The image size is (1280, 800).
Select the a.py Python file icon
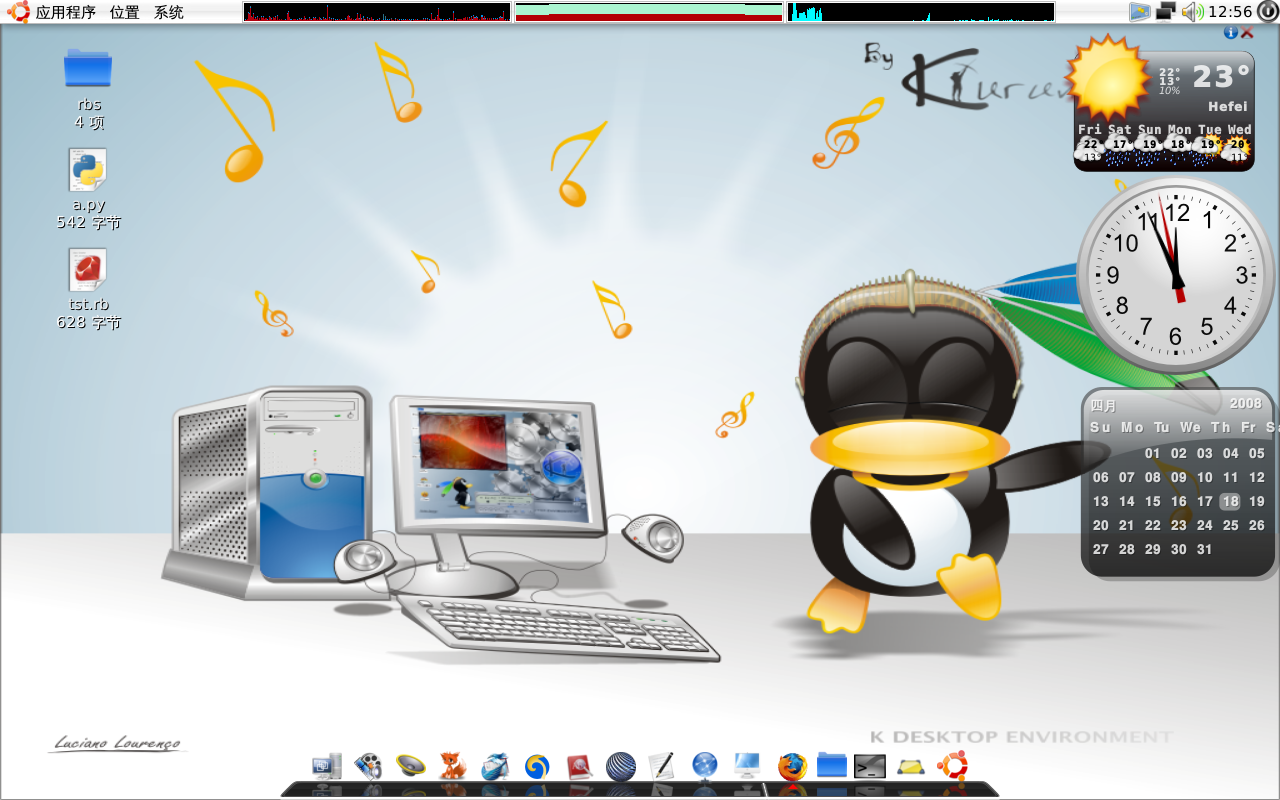pyautogui.click(x=88, y=170)
